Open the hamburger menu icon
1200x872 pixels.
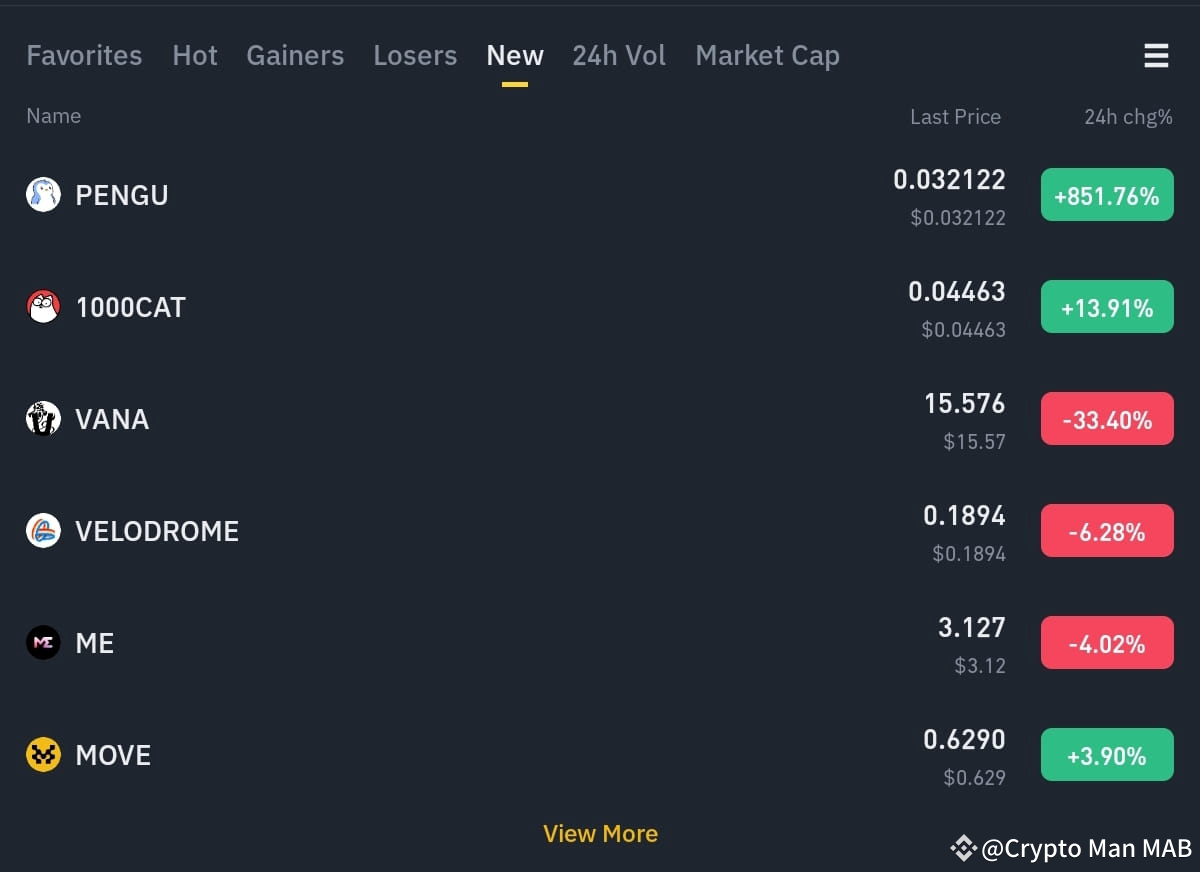pos(1156,56)
